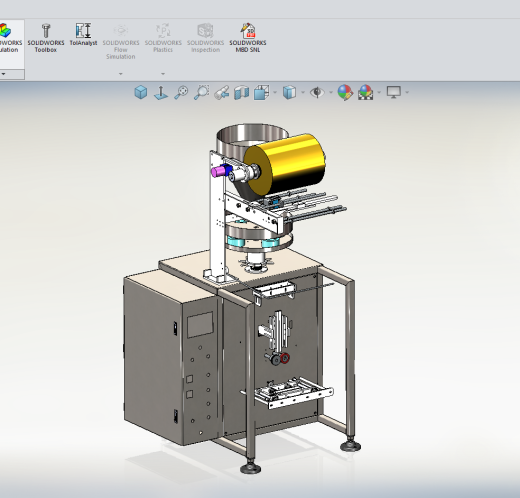Select the magenta motor cap on model
The width and height of the screenshot is (520, 498).
pos(218,171)
